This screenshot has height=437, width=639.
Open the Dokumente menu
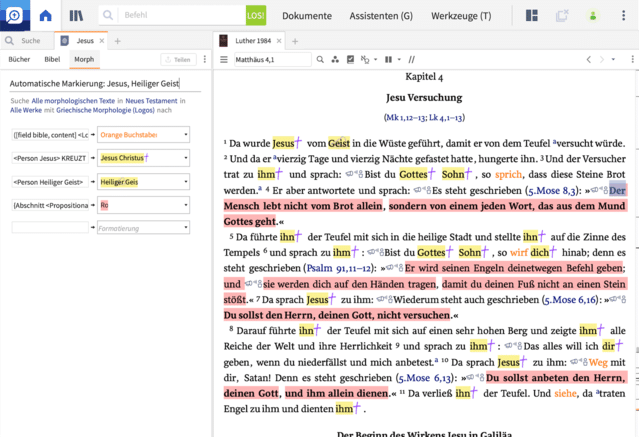[x=307, y=16]
